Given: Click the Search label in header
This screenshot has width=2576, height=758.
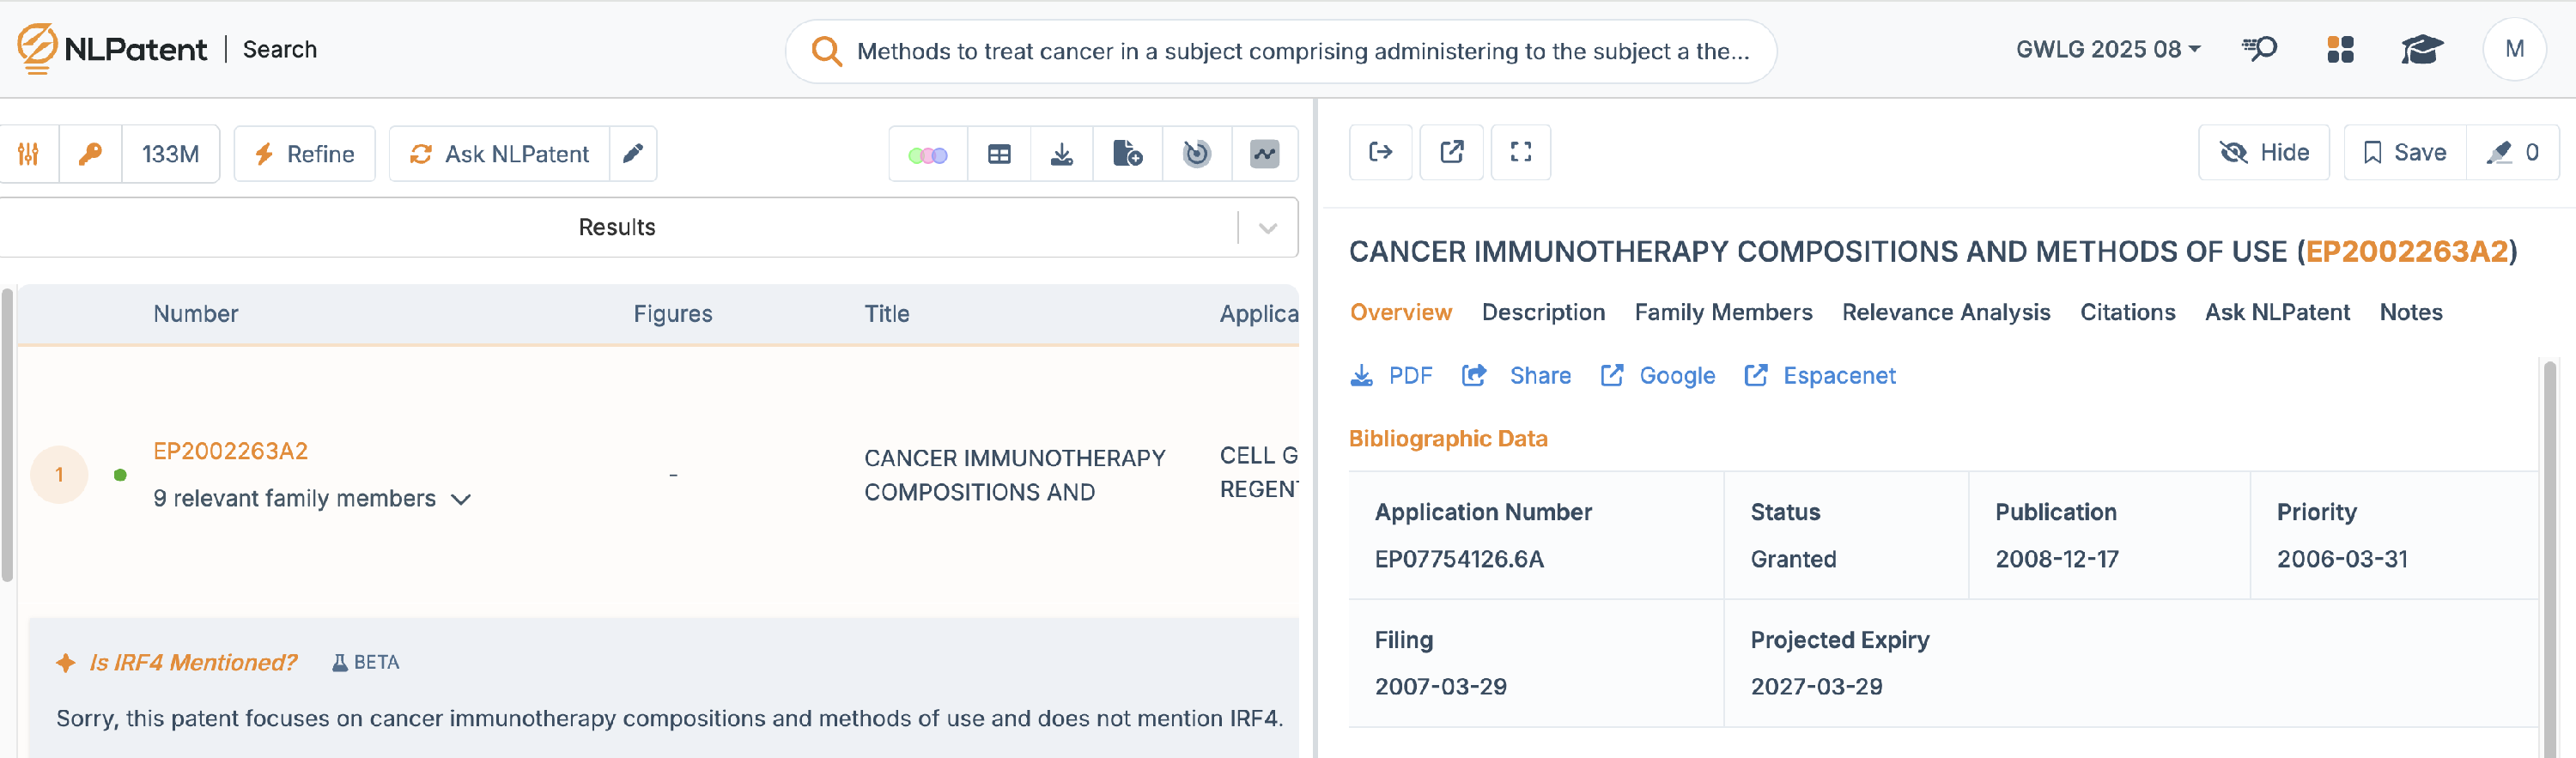Looking at the screenshot, I should pyautogui.click(x=280, y=49).
